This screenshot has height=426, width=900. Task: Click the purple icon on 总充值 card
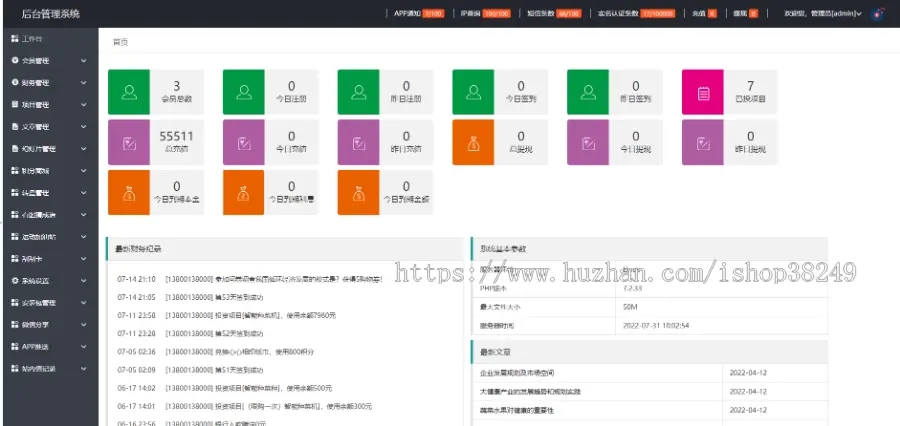129,142
